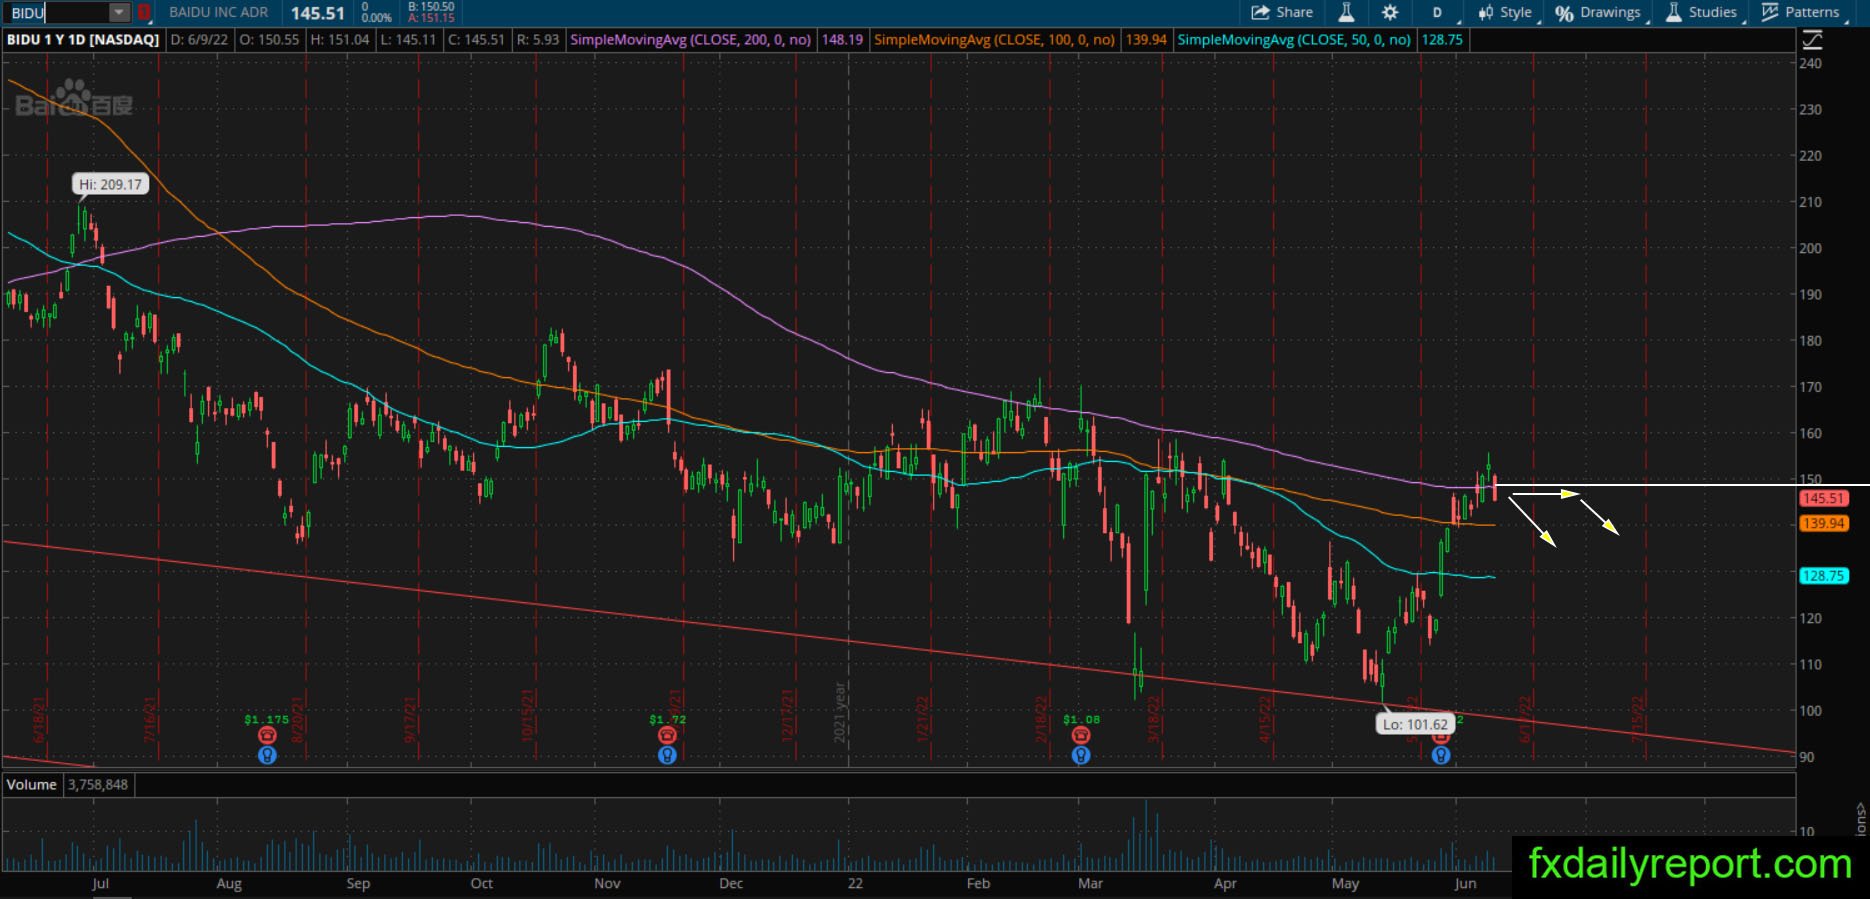Viewport: 1870px width, 899px height.
Task: Expand the symbol selector dropdown arrow
Action: [x=119, y=12]
